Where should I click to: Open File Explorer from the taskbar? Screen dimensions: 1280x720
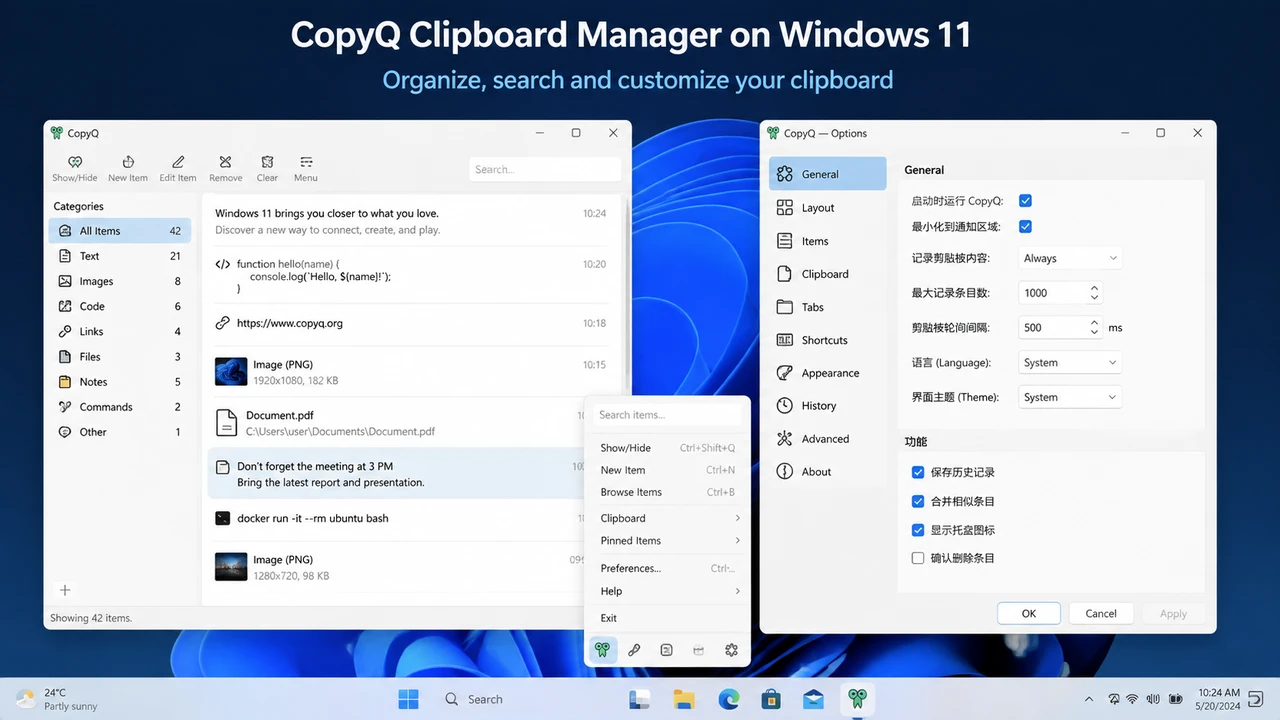coord(684,699)
